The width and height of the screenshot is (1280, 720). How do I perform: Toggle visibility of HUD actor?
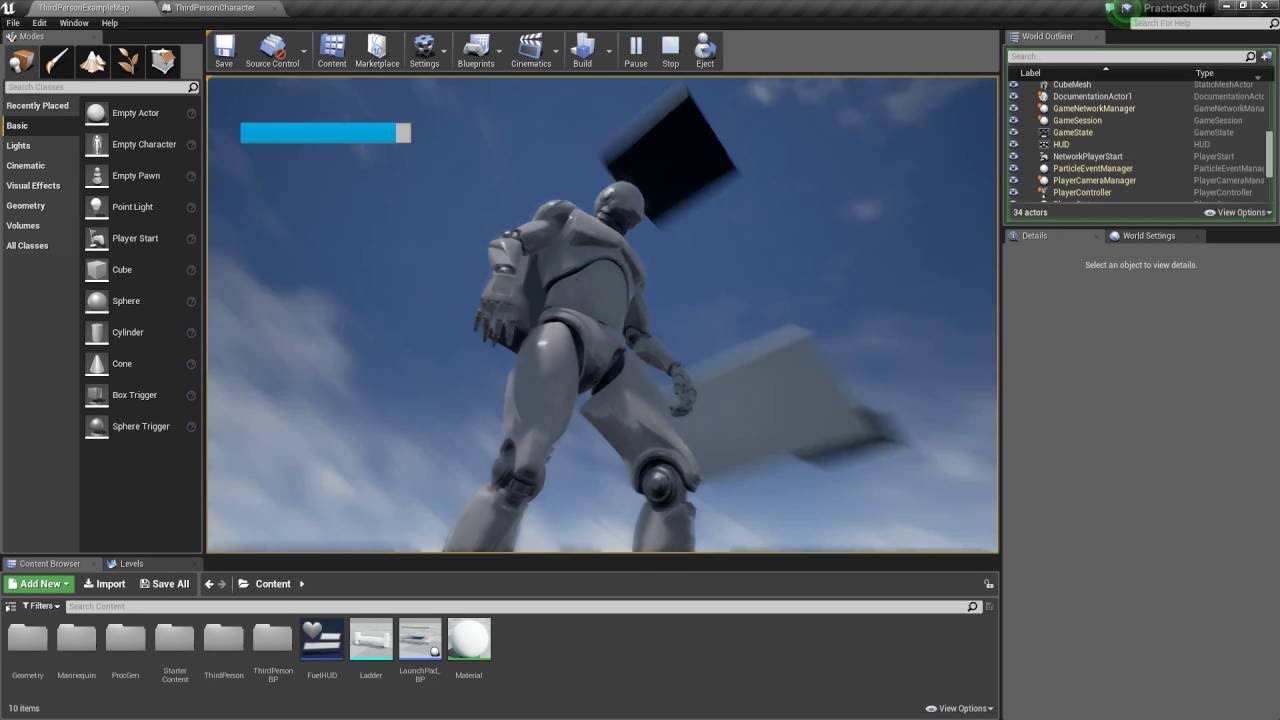tap(1013, 145)
